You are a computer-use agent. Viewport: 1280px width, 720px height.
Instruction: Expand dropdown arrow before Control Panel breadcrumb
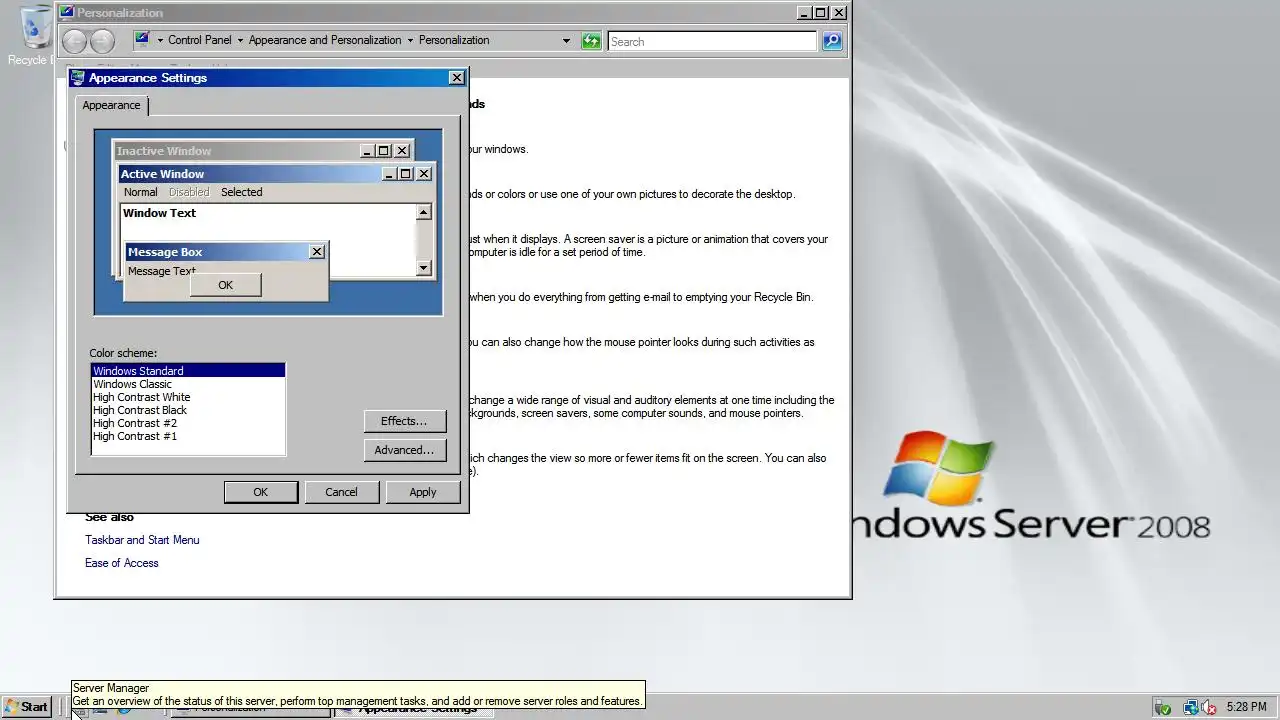click(160, 41)
